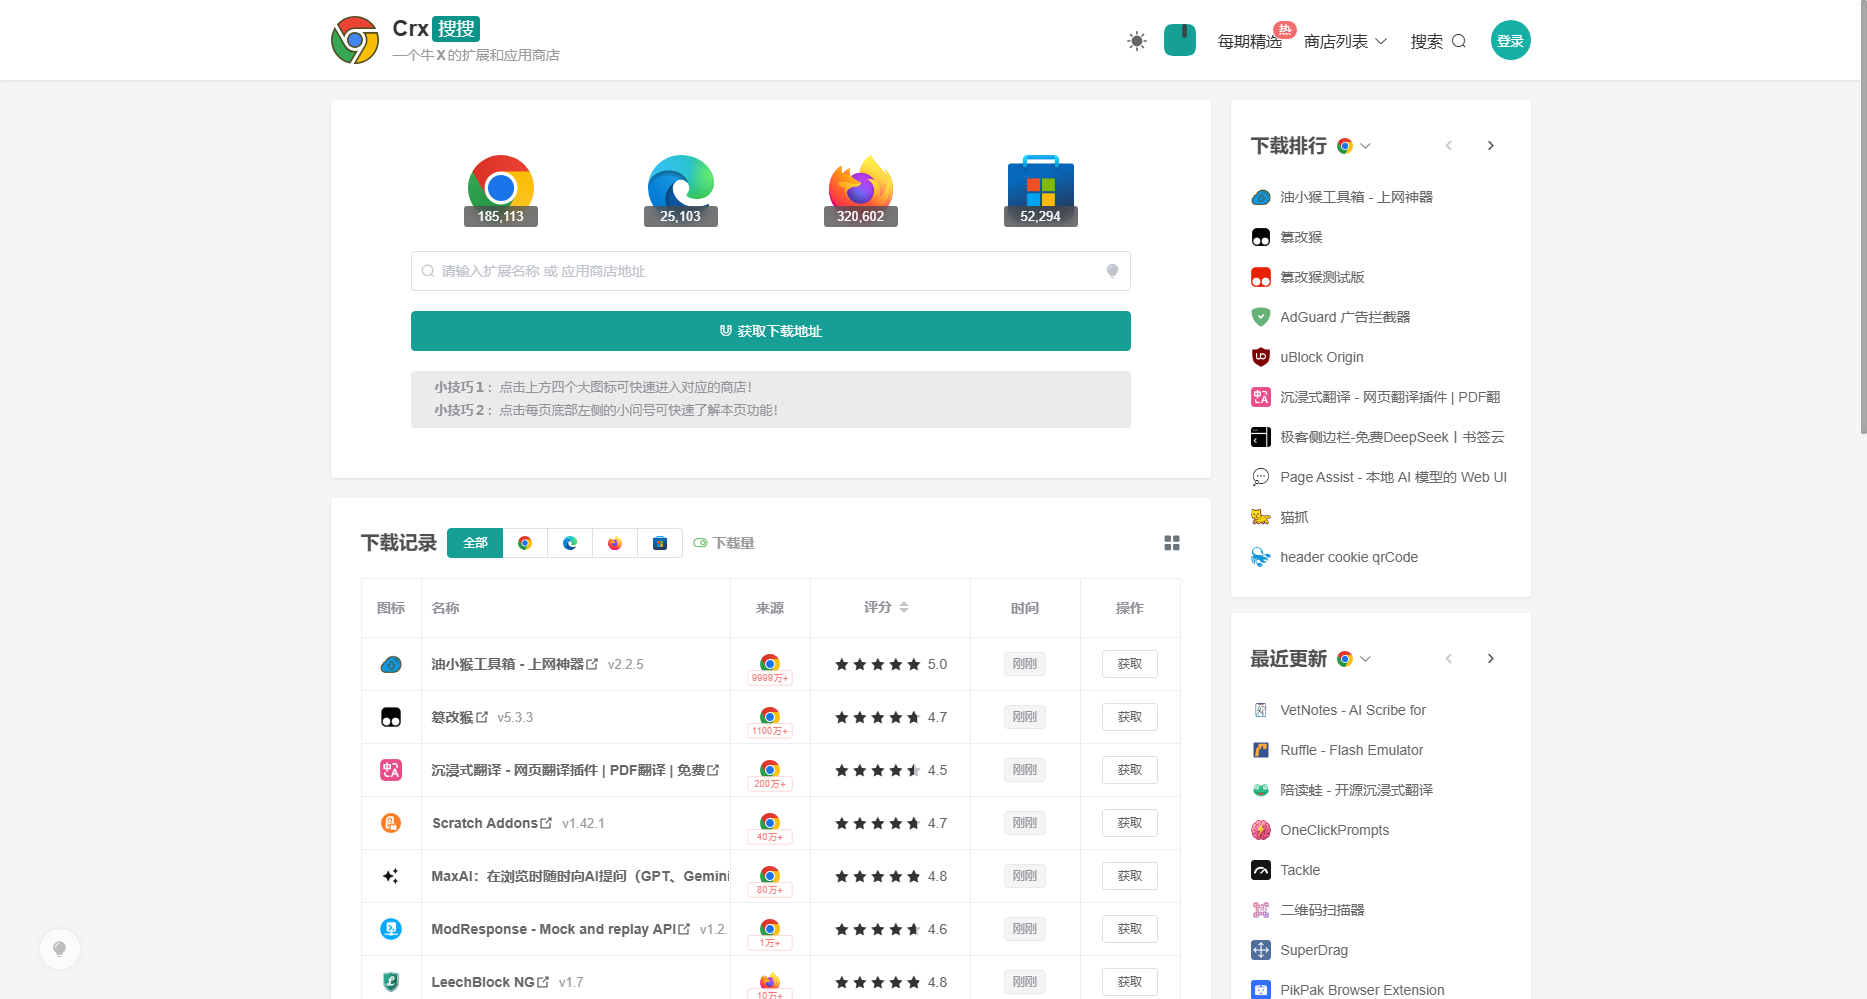
Task: Open the Firefox store icon showing 320,602
Action: 860,190
